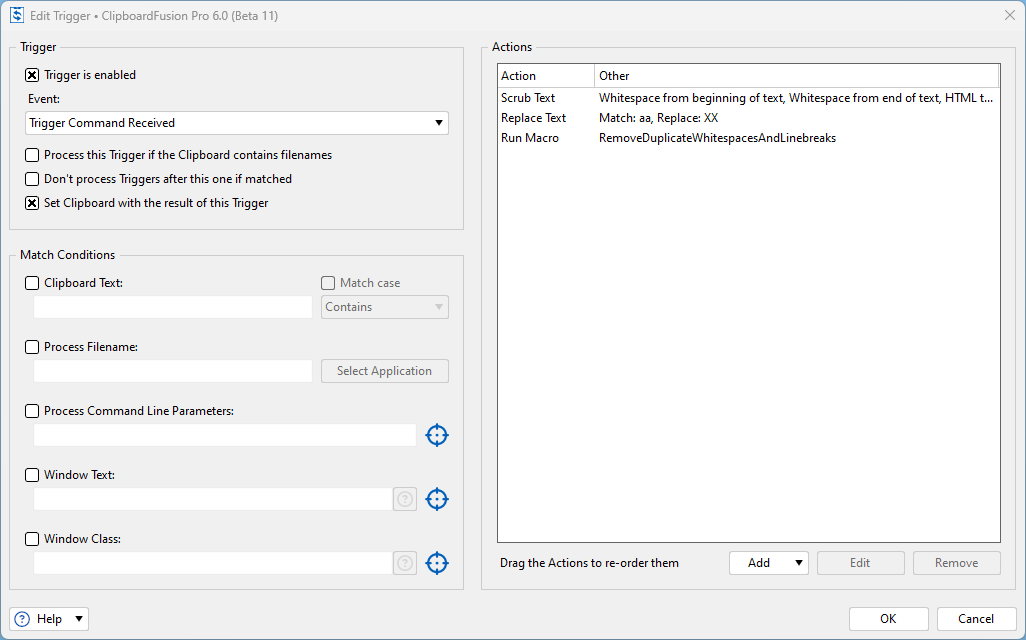Image resolution: width=1026 pixels, height=640 pixels.
Task: Toggle 'Set Clipboard with the result' checkbox
Action: click(32, 203)
